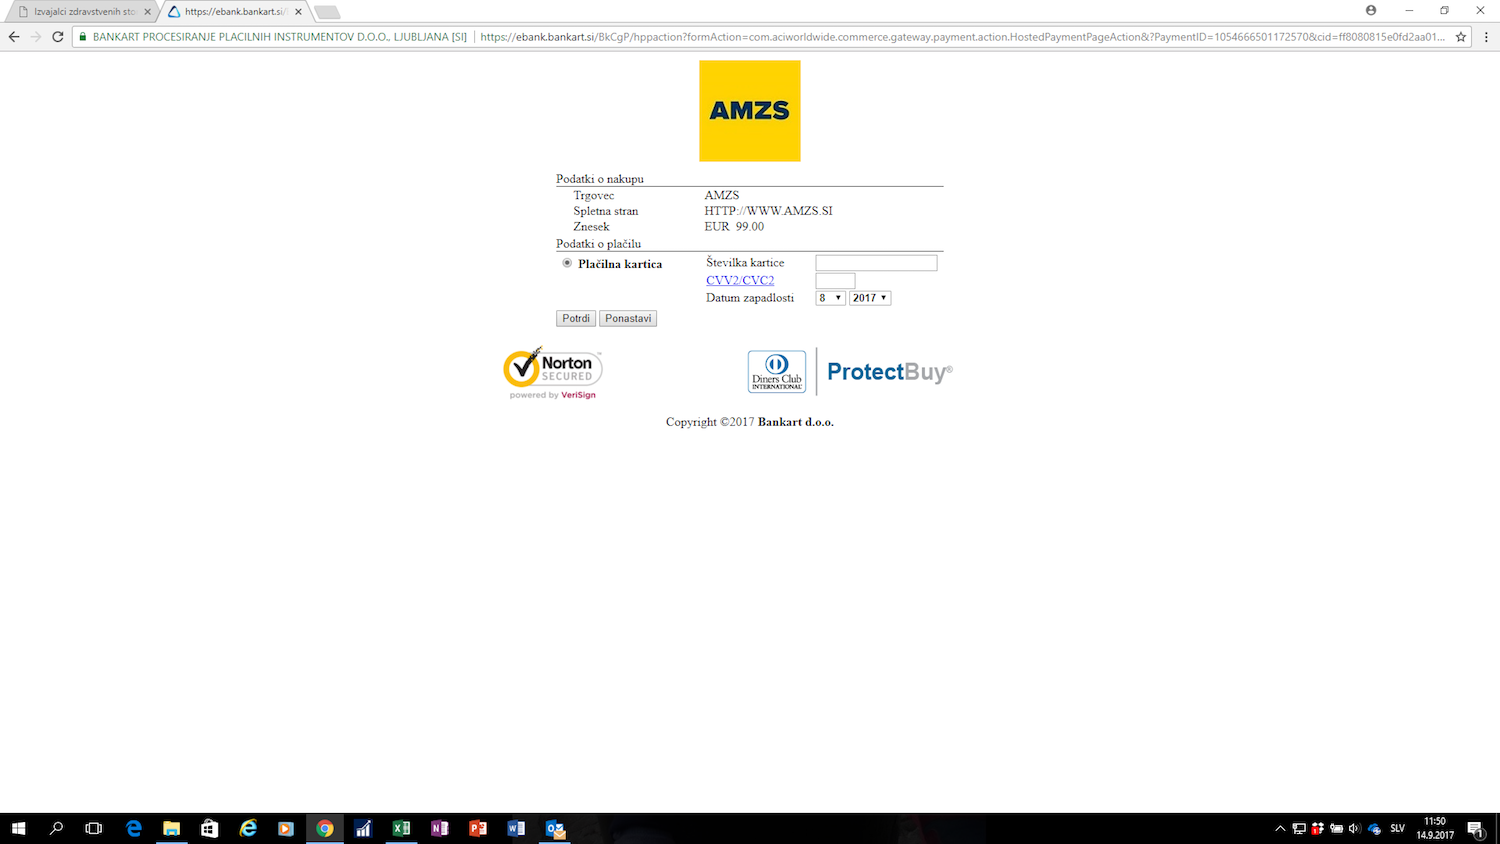
Task: Focus the Številka kartice input field
Action: pyautogui.click(x=876, y=263)
